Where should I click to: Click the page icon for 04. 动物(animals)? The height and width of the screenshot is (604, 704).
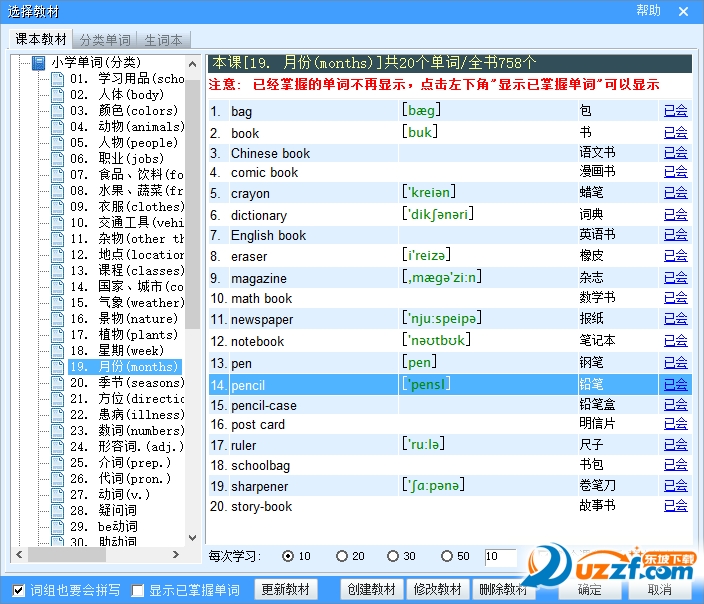(57, 127)
